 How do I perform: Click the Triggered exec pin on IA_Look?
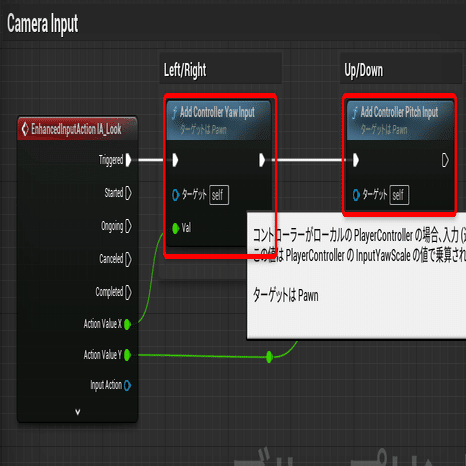pos(129,160)
